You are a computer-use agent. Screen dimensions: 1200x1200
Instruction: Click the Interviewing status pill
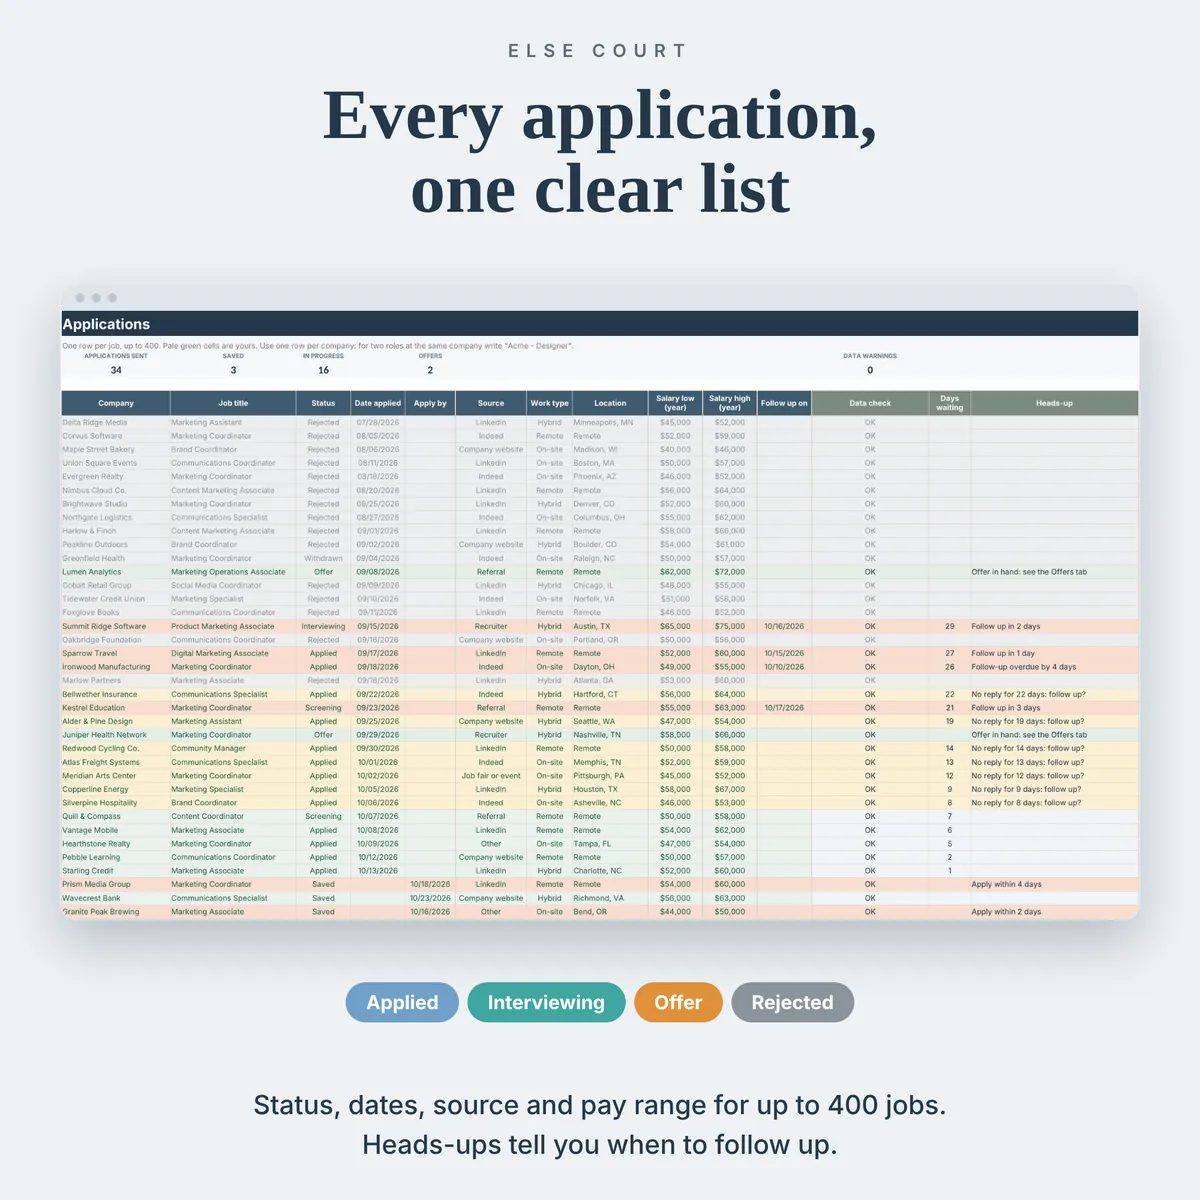pos(546,1002)
